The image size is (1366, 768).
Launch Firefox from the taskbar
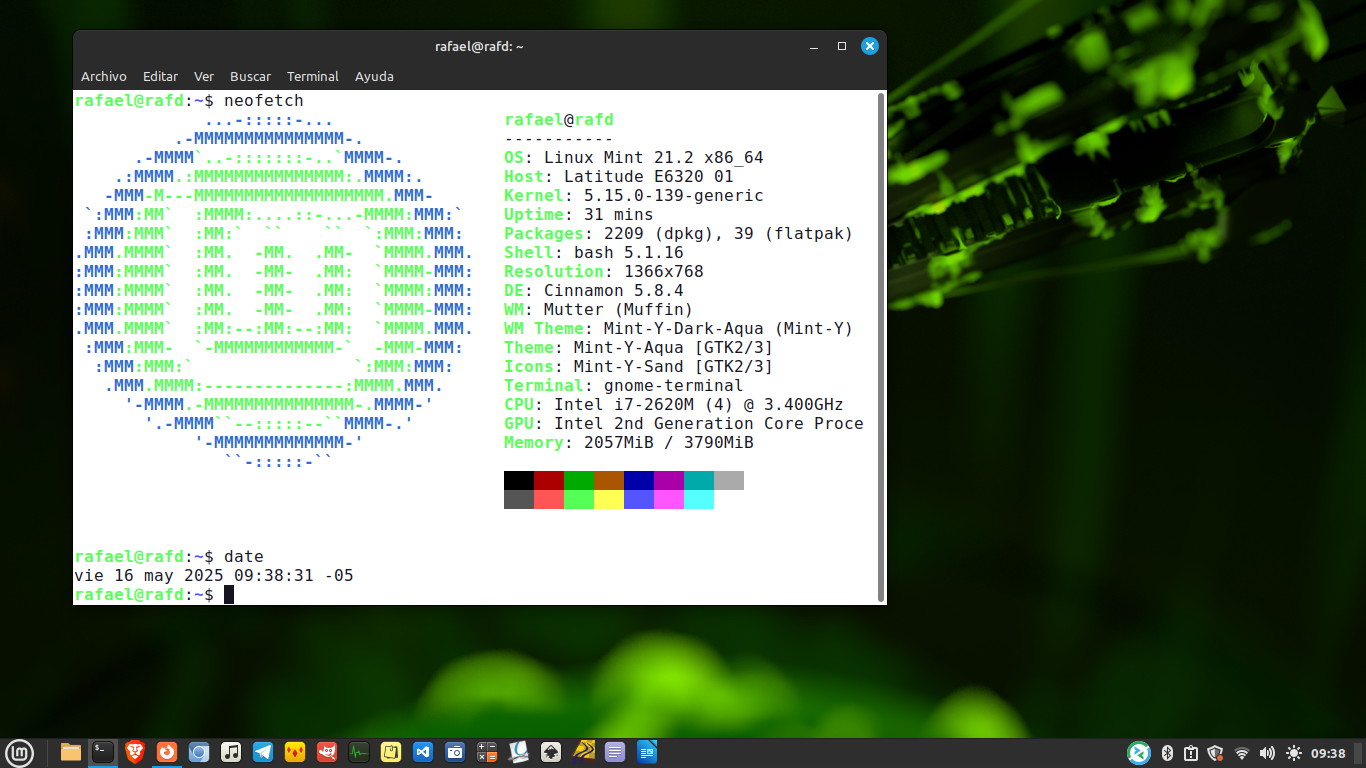click(167, 752)
